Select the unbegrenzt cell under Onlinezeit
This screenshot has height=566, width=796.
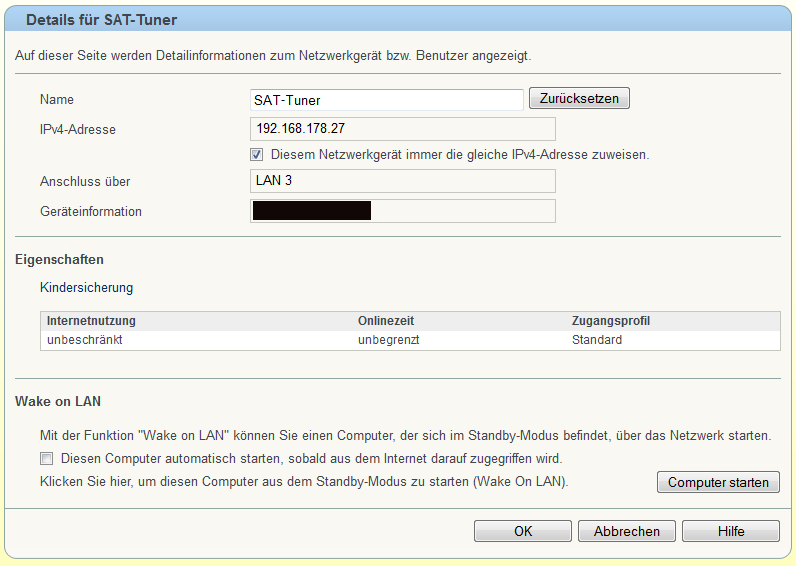[x=388, y=340]
